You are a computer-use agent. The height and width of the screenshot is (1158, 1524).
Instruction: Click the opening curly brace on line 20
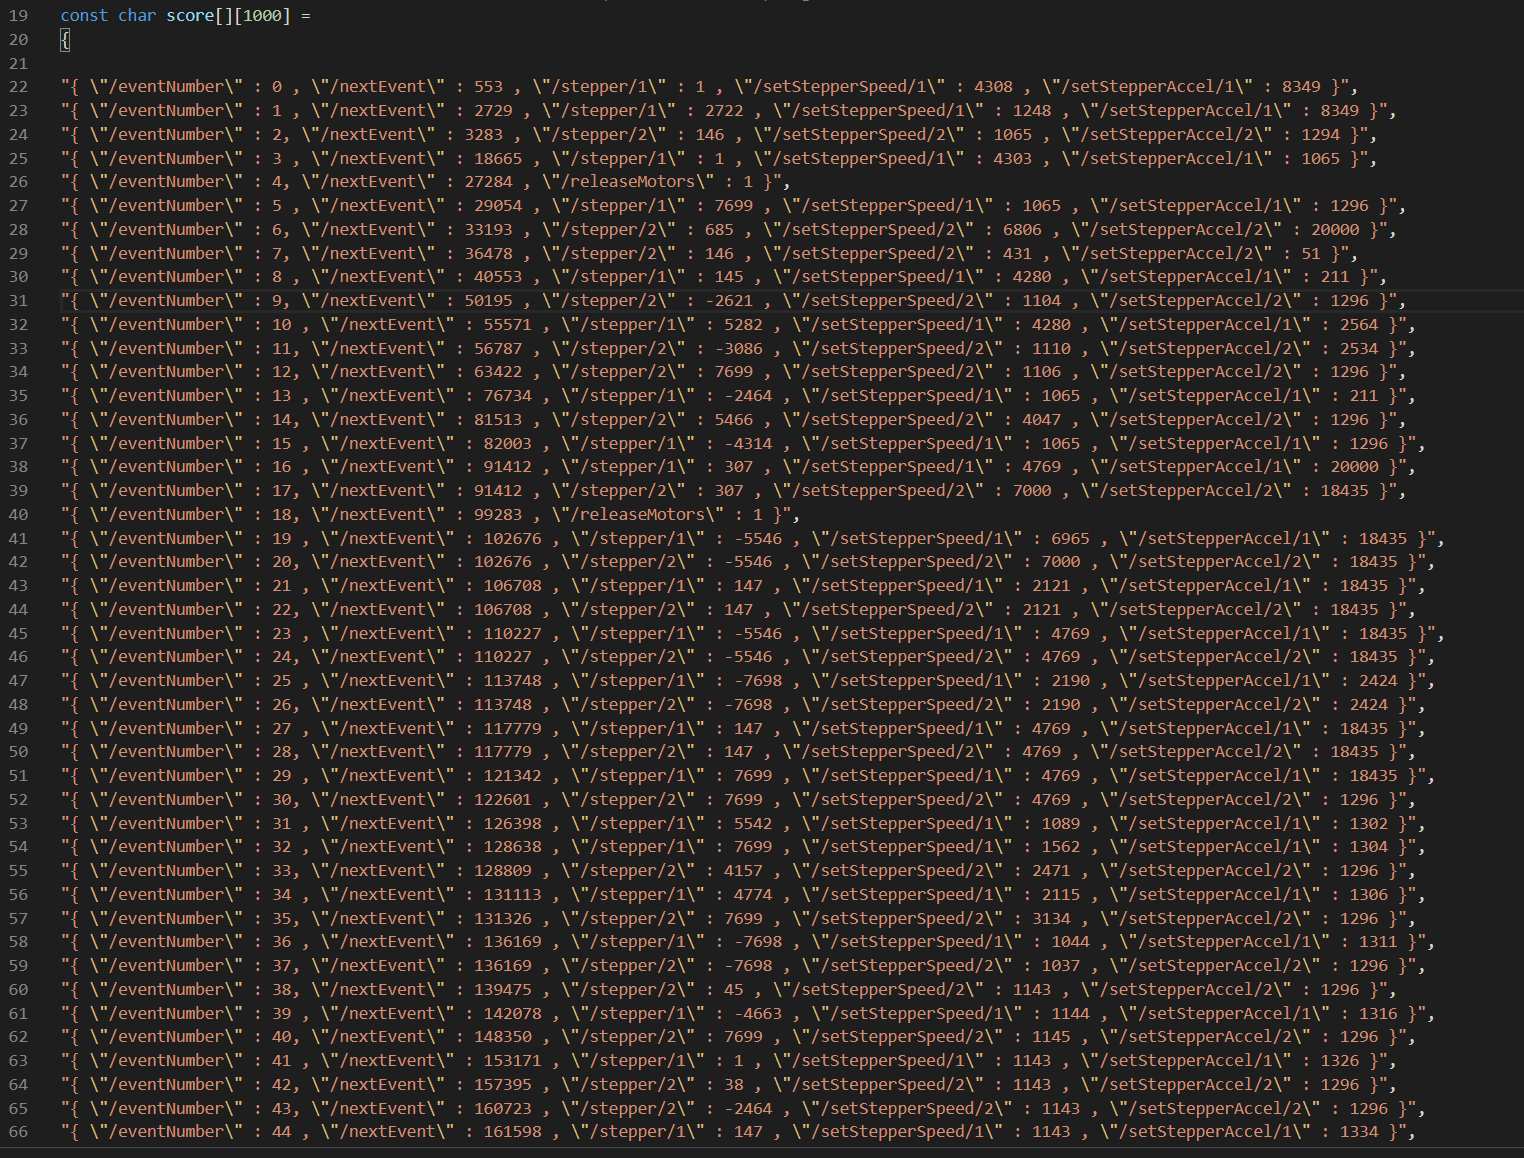coord(65,40)
